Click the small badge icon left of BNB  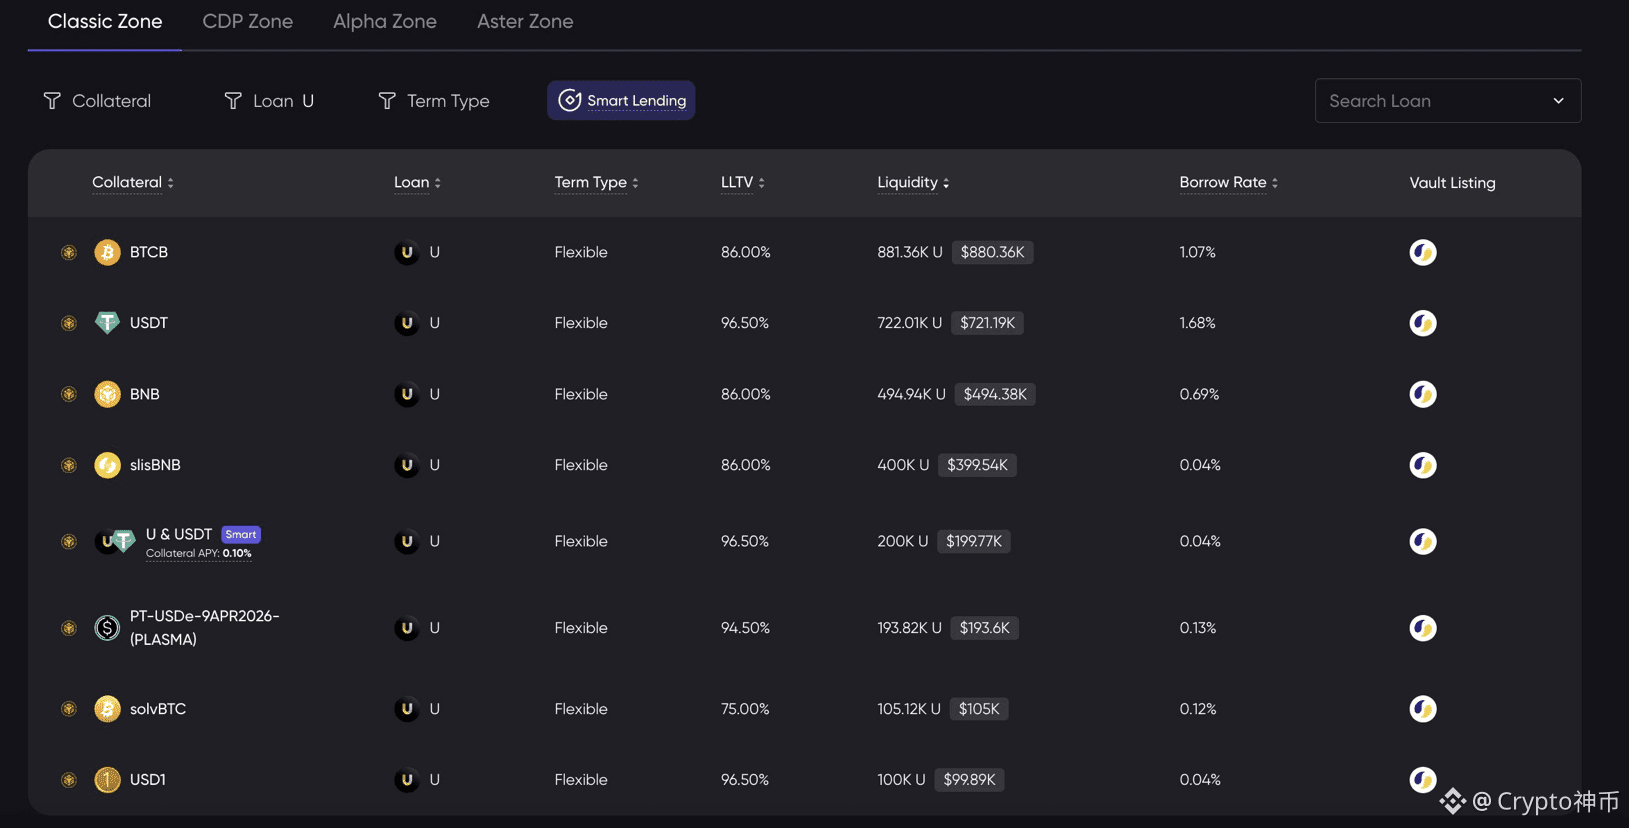pos(69,394)
